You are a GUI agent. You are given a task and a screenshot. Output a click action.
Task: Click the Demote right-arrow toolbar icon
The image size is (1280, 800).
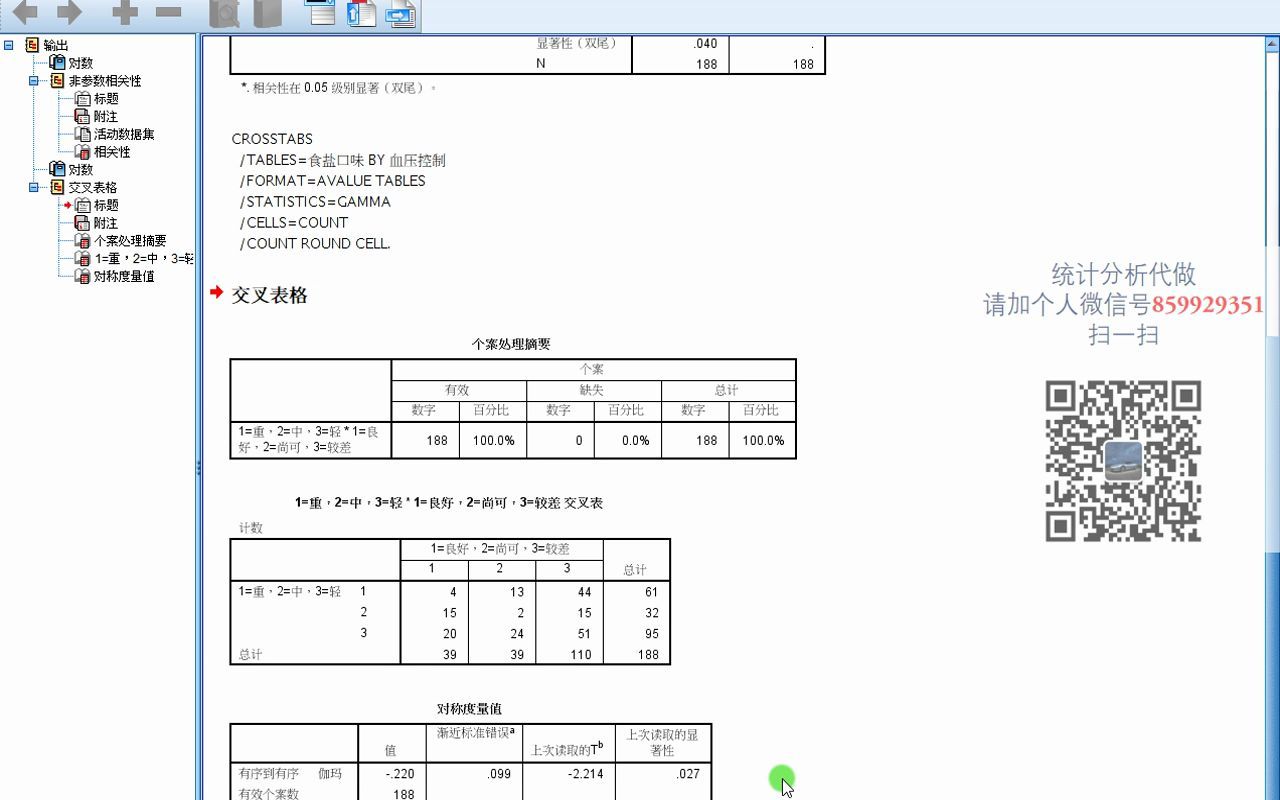[69, 12]
